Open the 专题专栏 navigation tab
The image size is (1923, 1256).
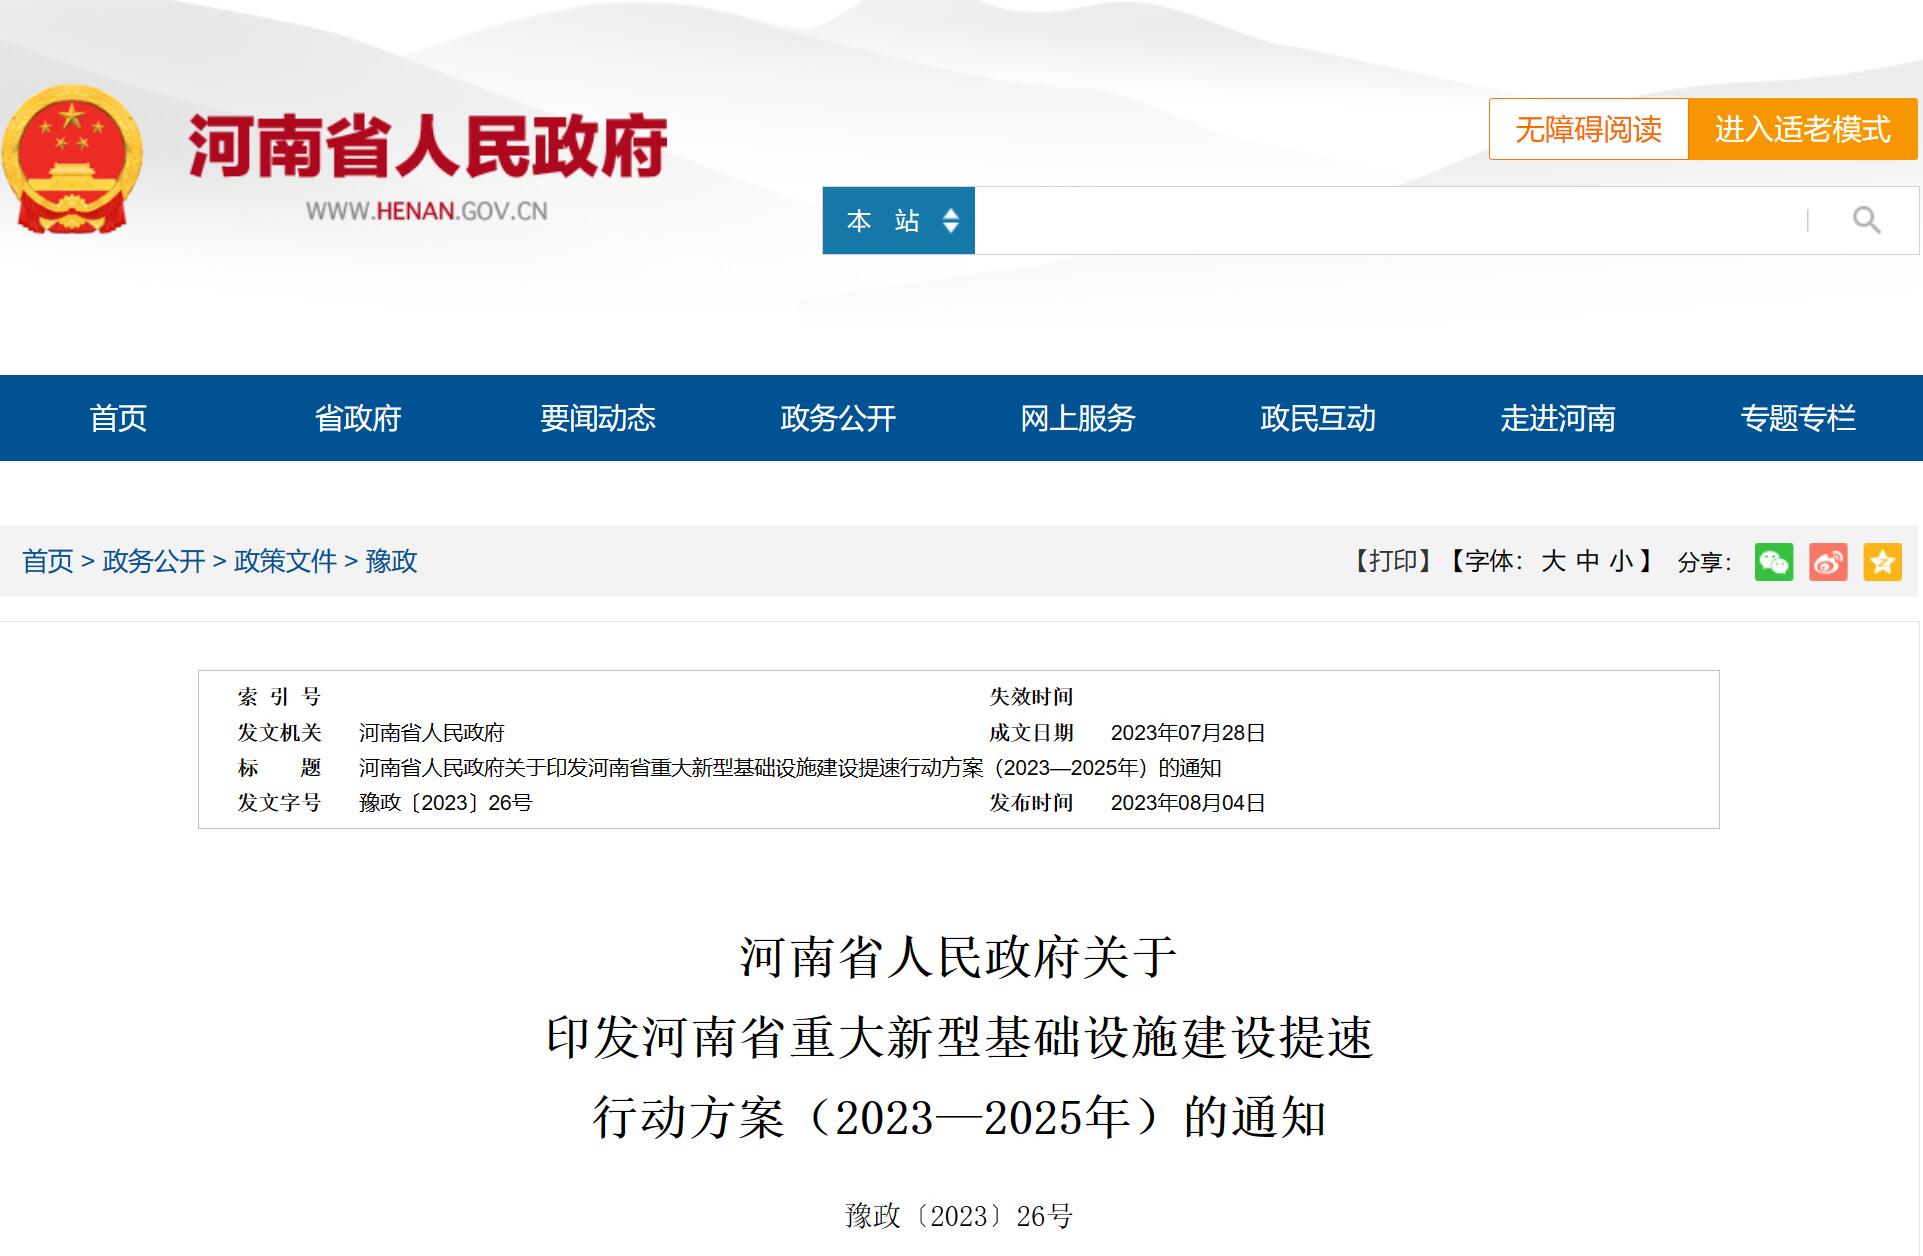(1798, 418)
